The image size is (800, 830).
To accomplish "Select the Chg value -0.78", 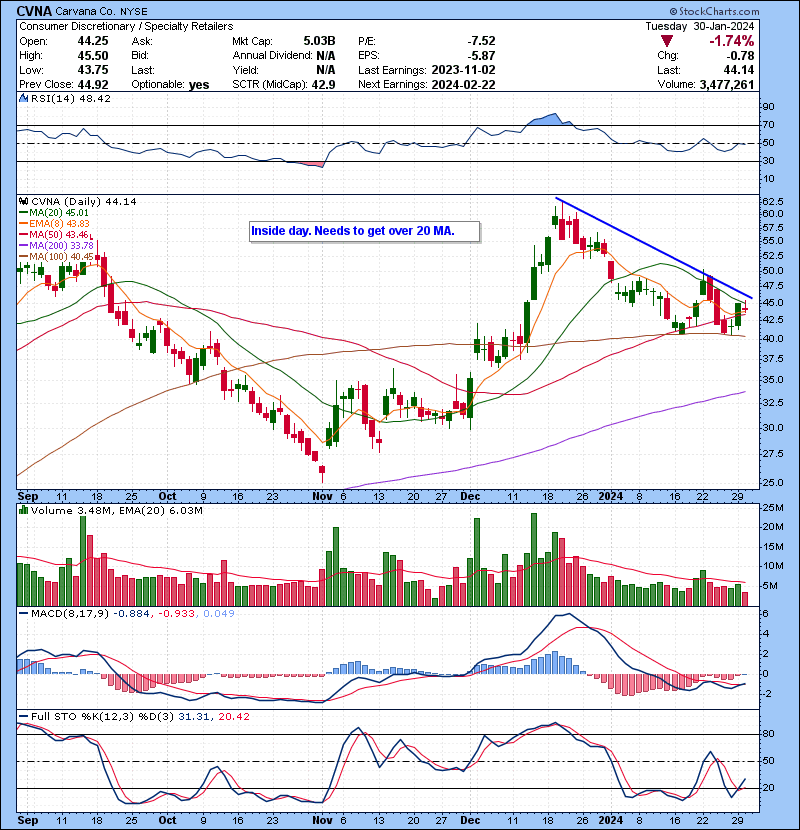I will click(741, 56).
